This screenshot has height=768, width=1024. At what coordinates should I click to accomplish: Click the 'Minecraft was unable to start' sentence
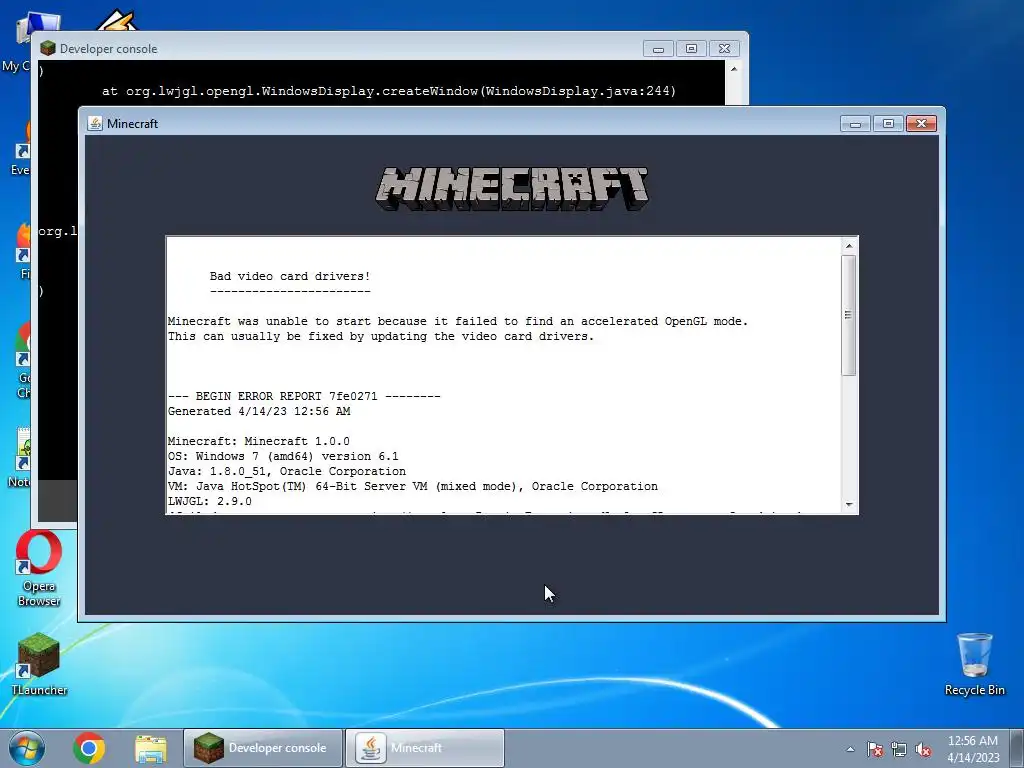tap(458, 321)
